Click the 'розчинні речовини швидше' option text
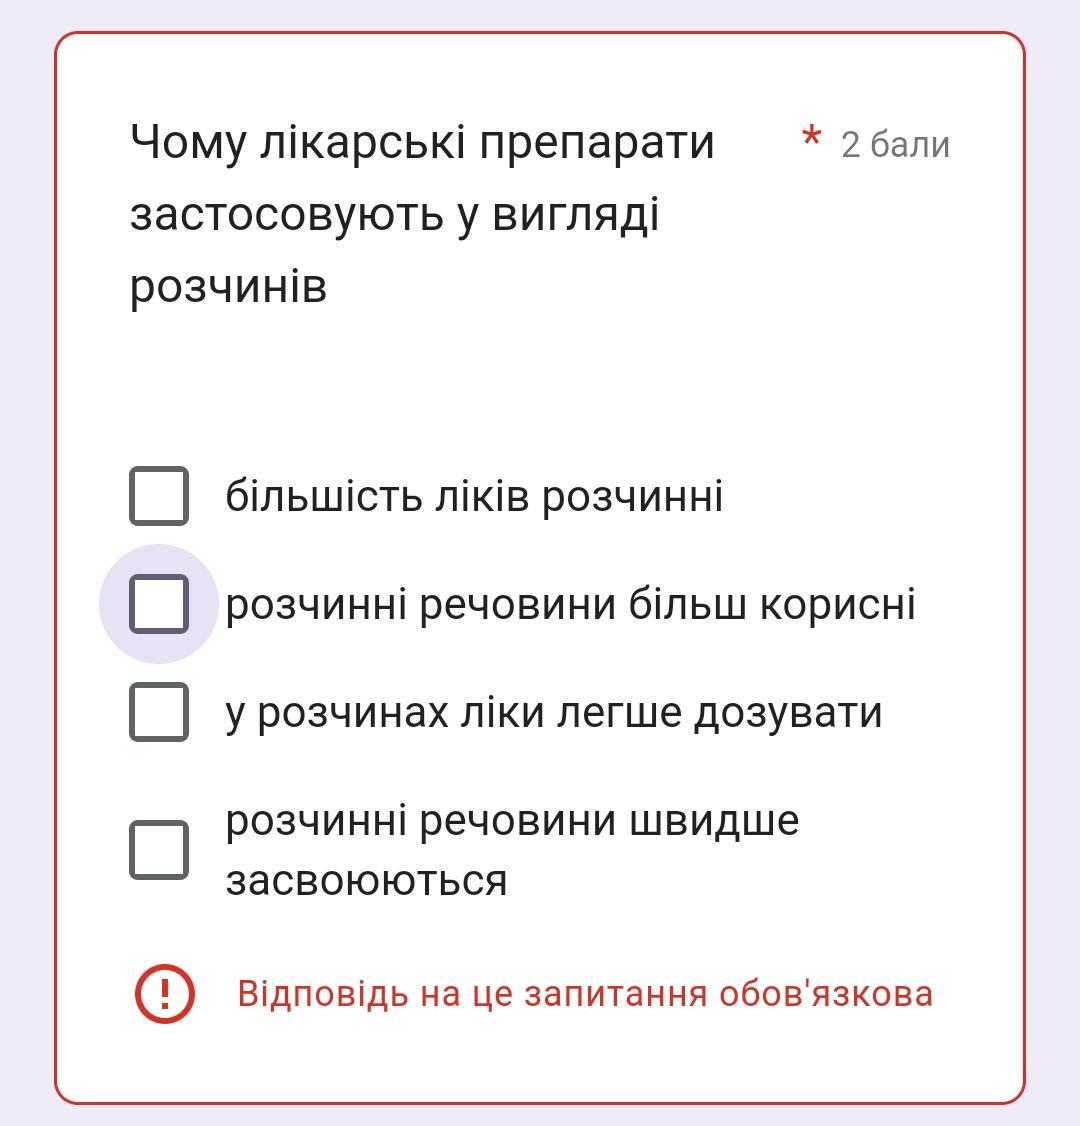The width and height of the screenshot is (1080, 1126). point(512,821)
